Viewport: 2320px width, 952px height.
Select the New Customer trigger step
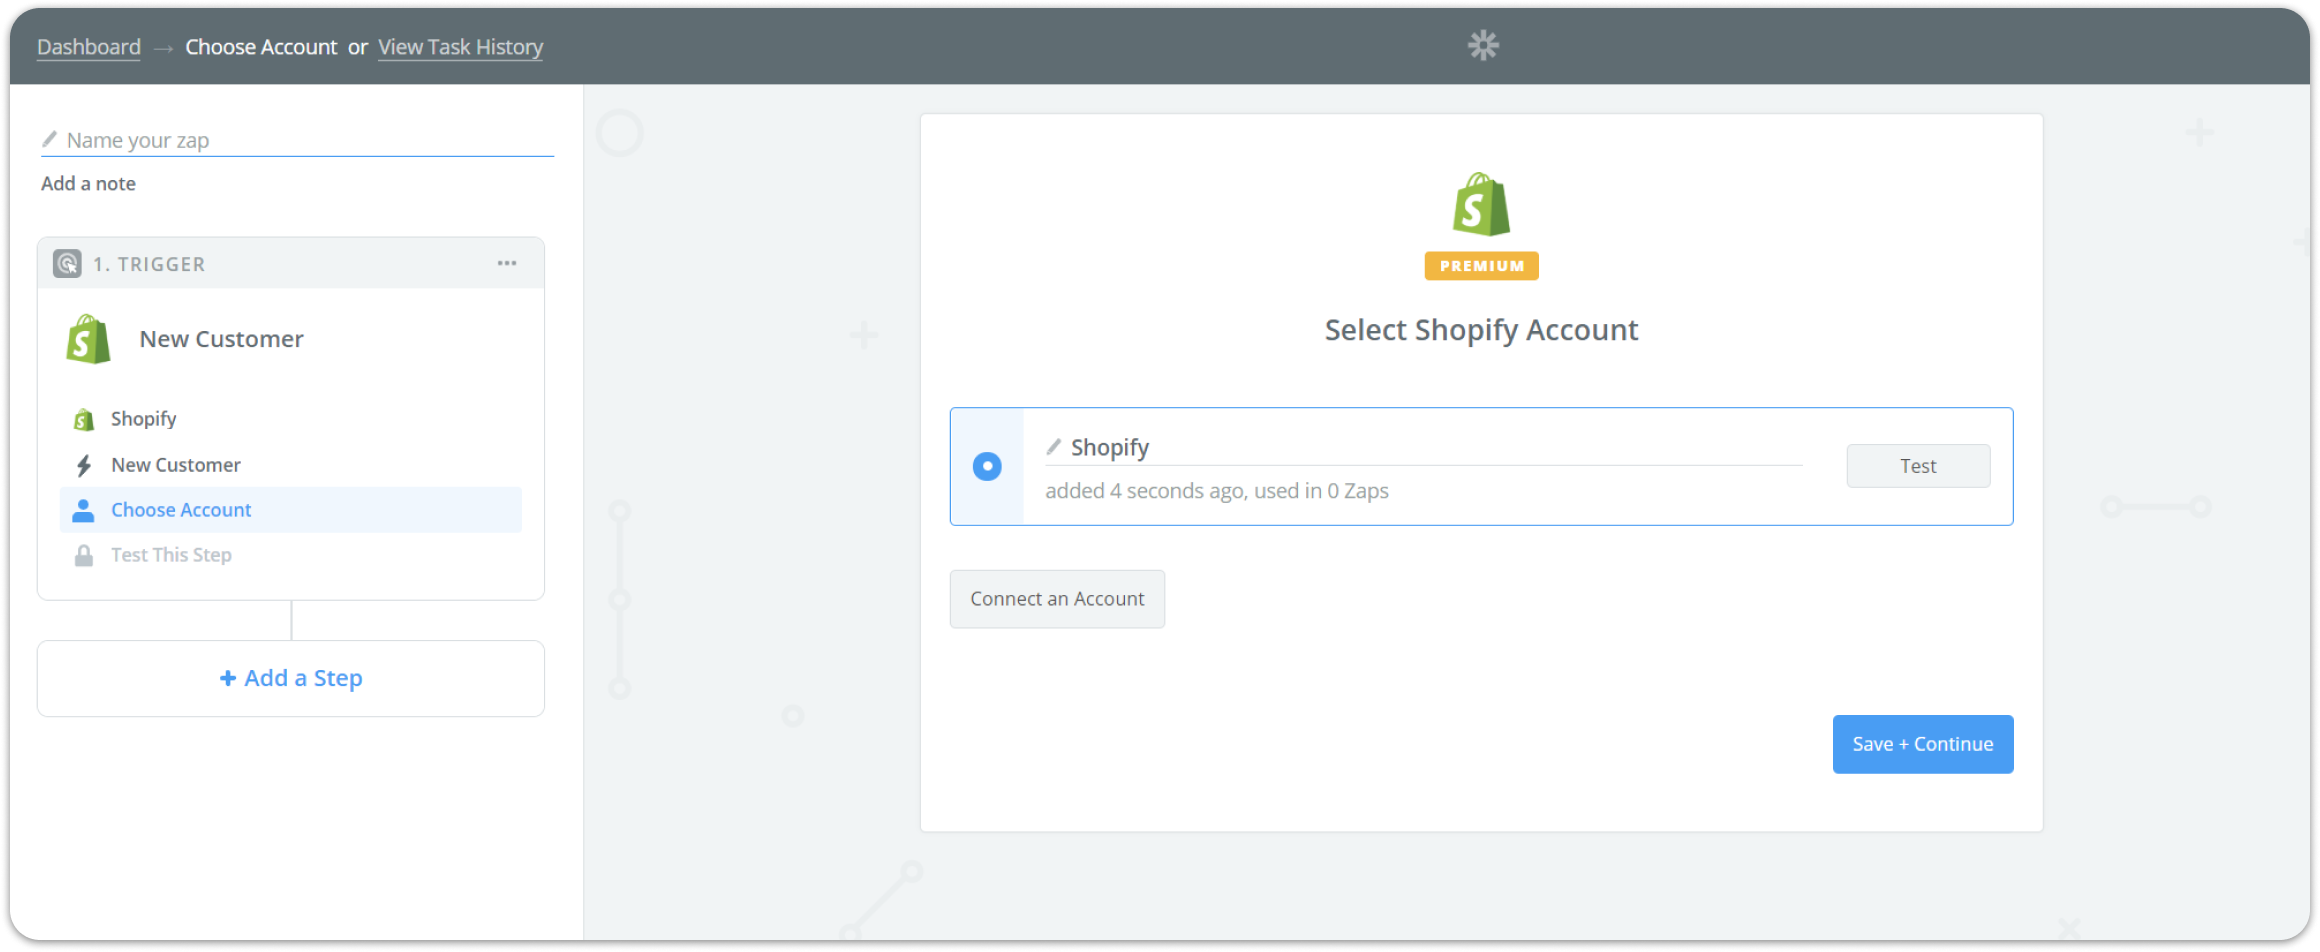pyautogui.click(x=290, y=465)
